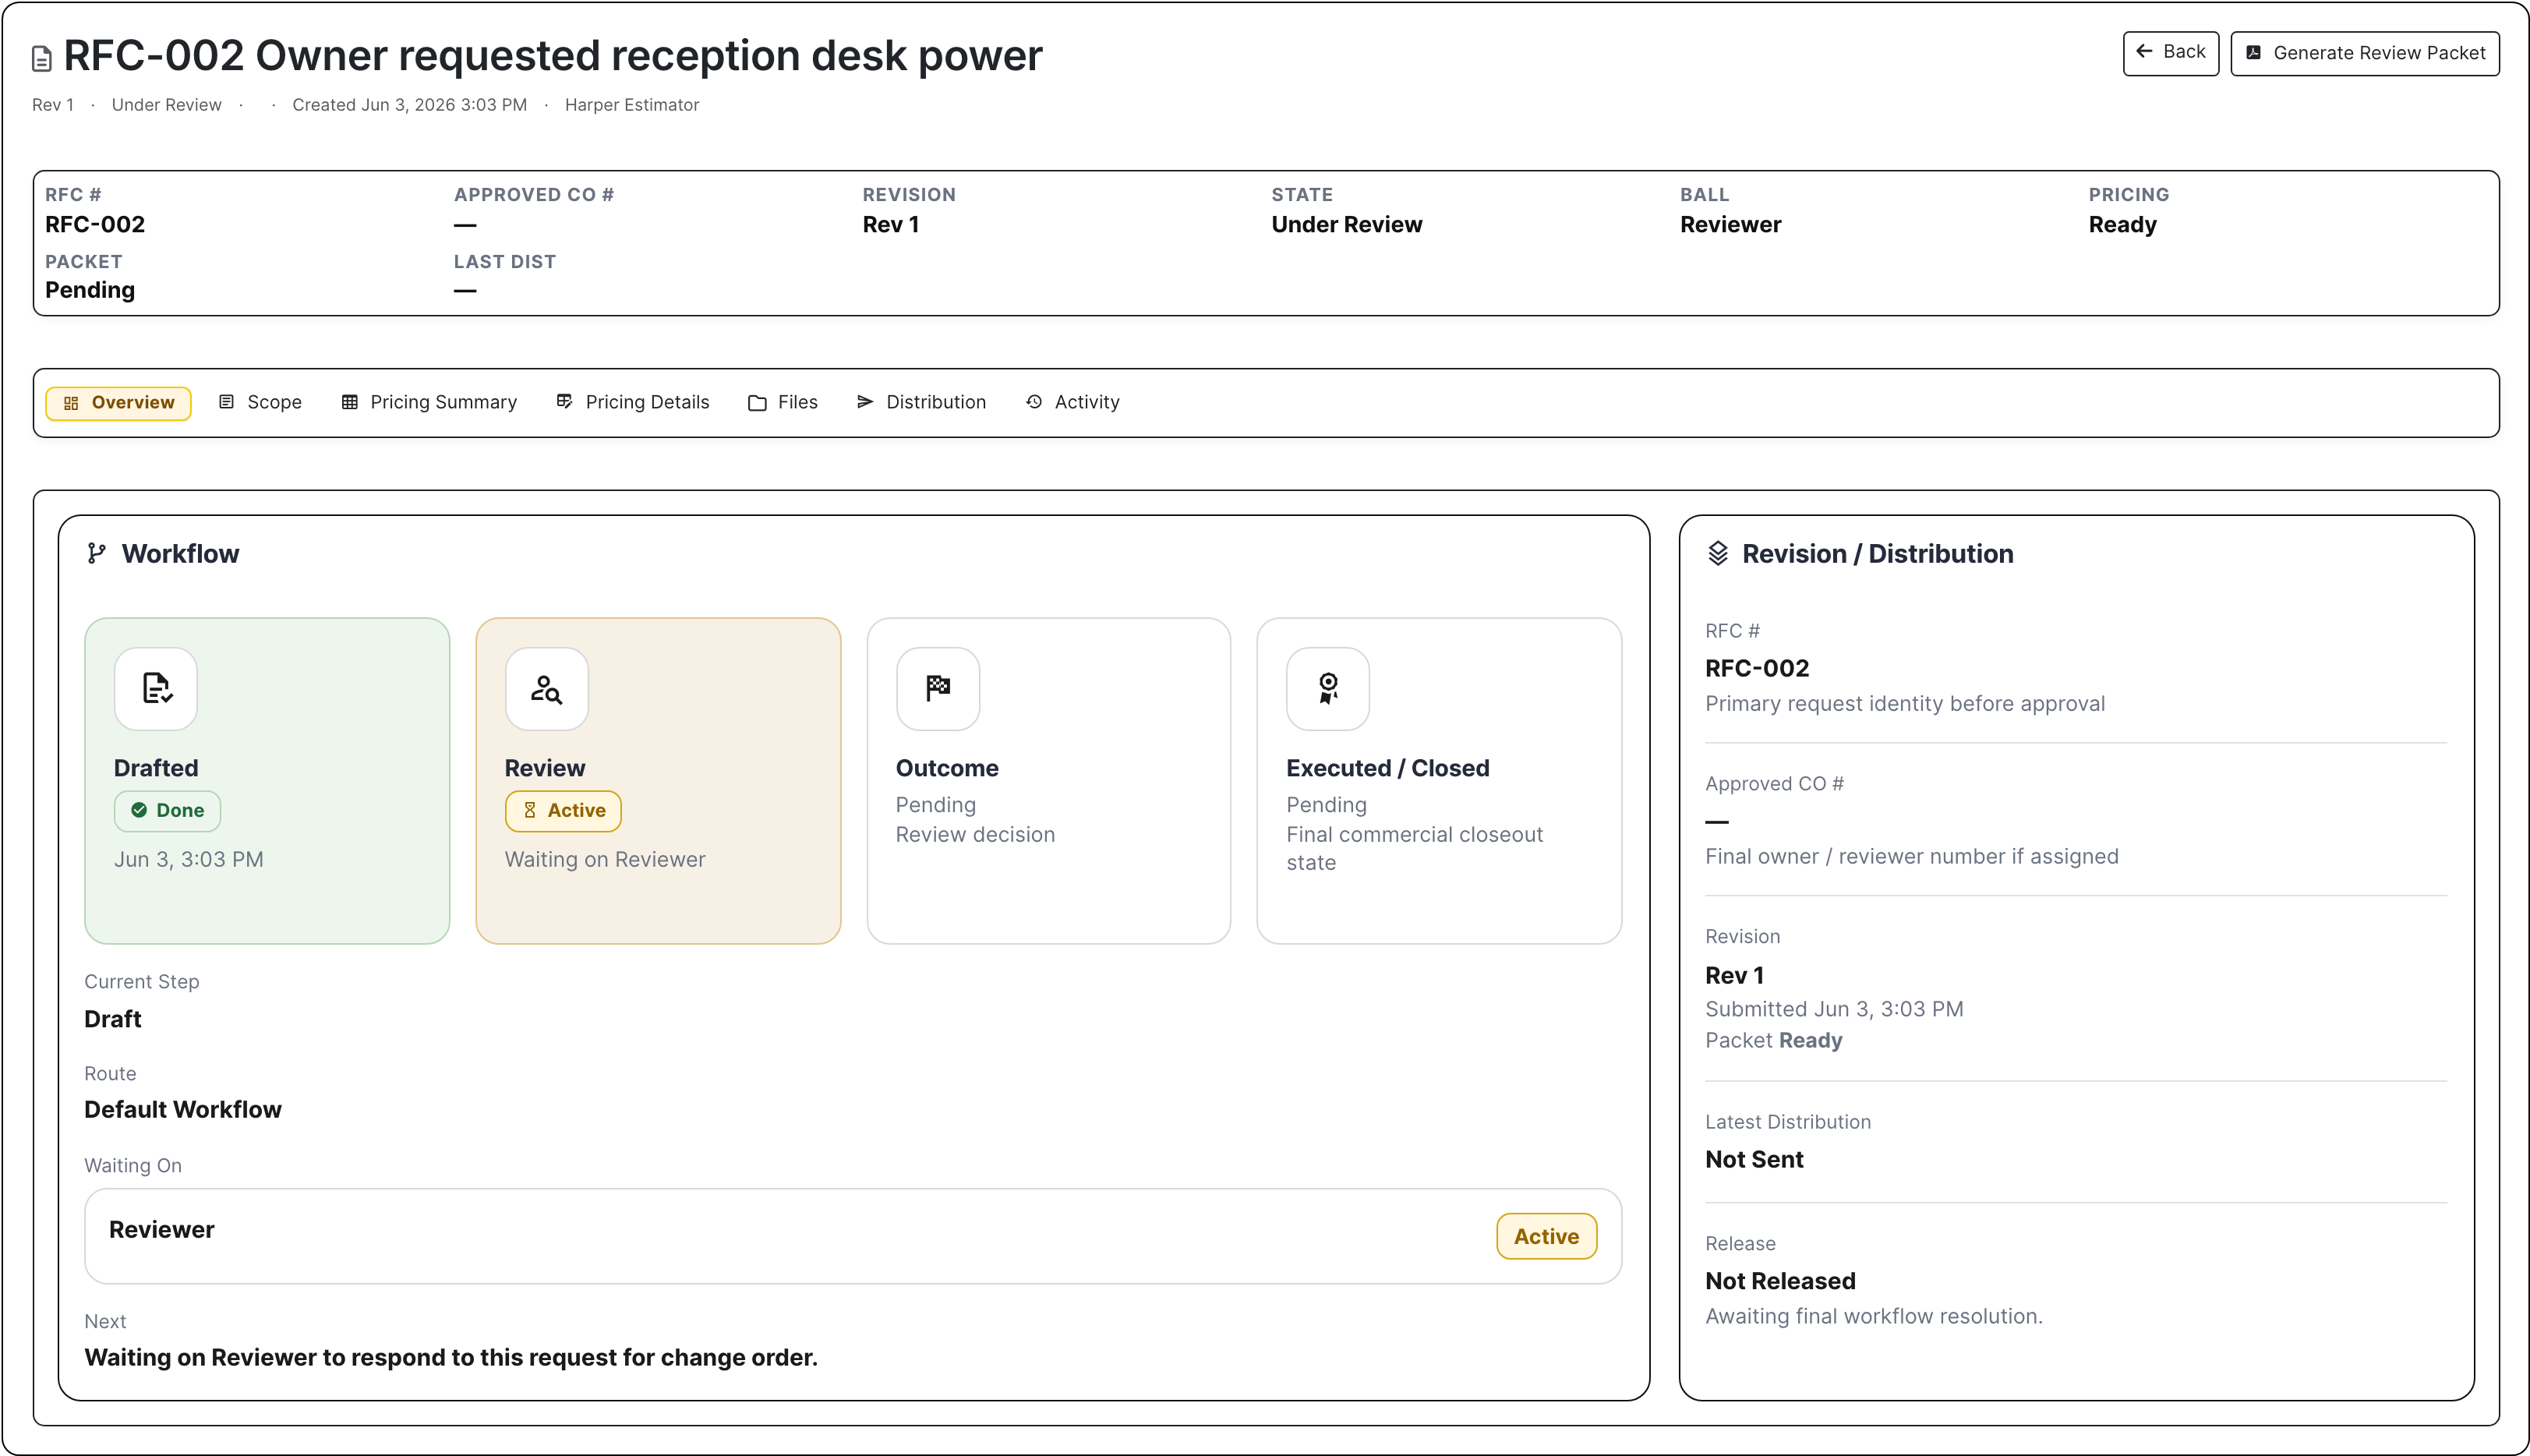
Task: Click the Active badge in Reviewer row
Action: click(x=1546, y=1237)
